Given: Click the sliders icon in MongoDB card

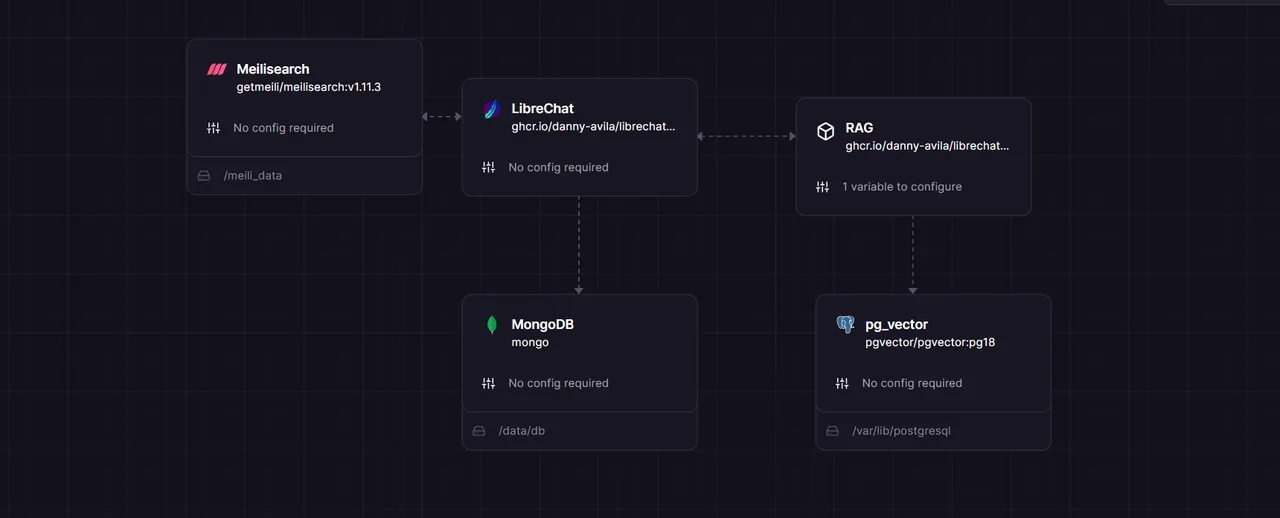Looking at the screenshot, I should click(x=488, y=383).
